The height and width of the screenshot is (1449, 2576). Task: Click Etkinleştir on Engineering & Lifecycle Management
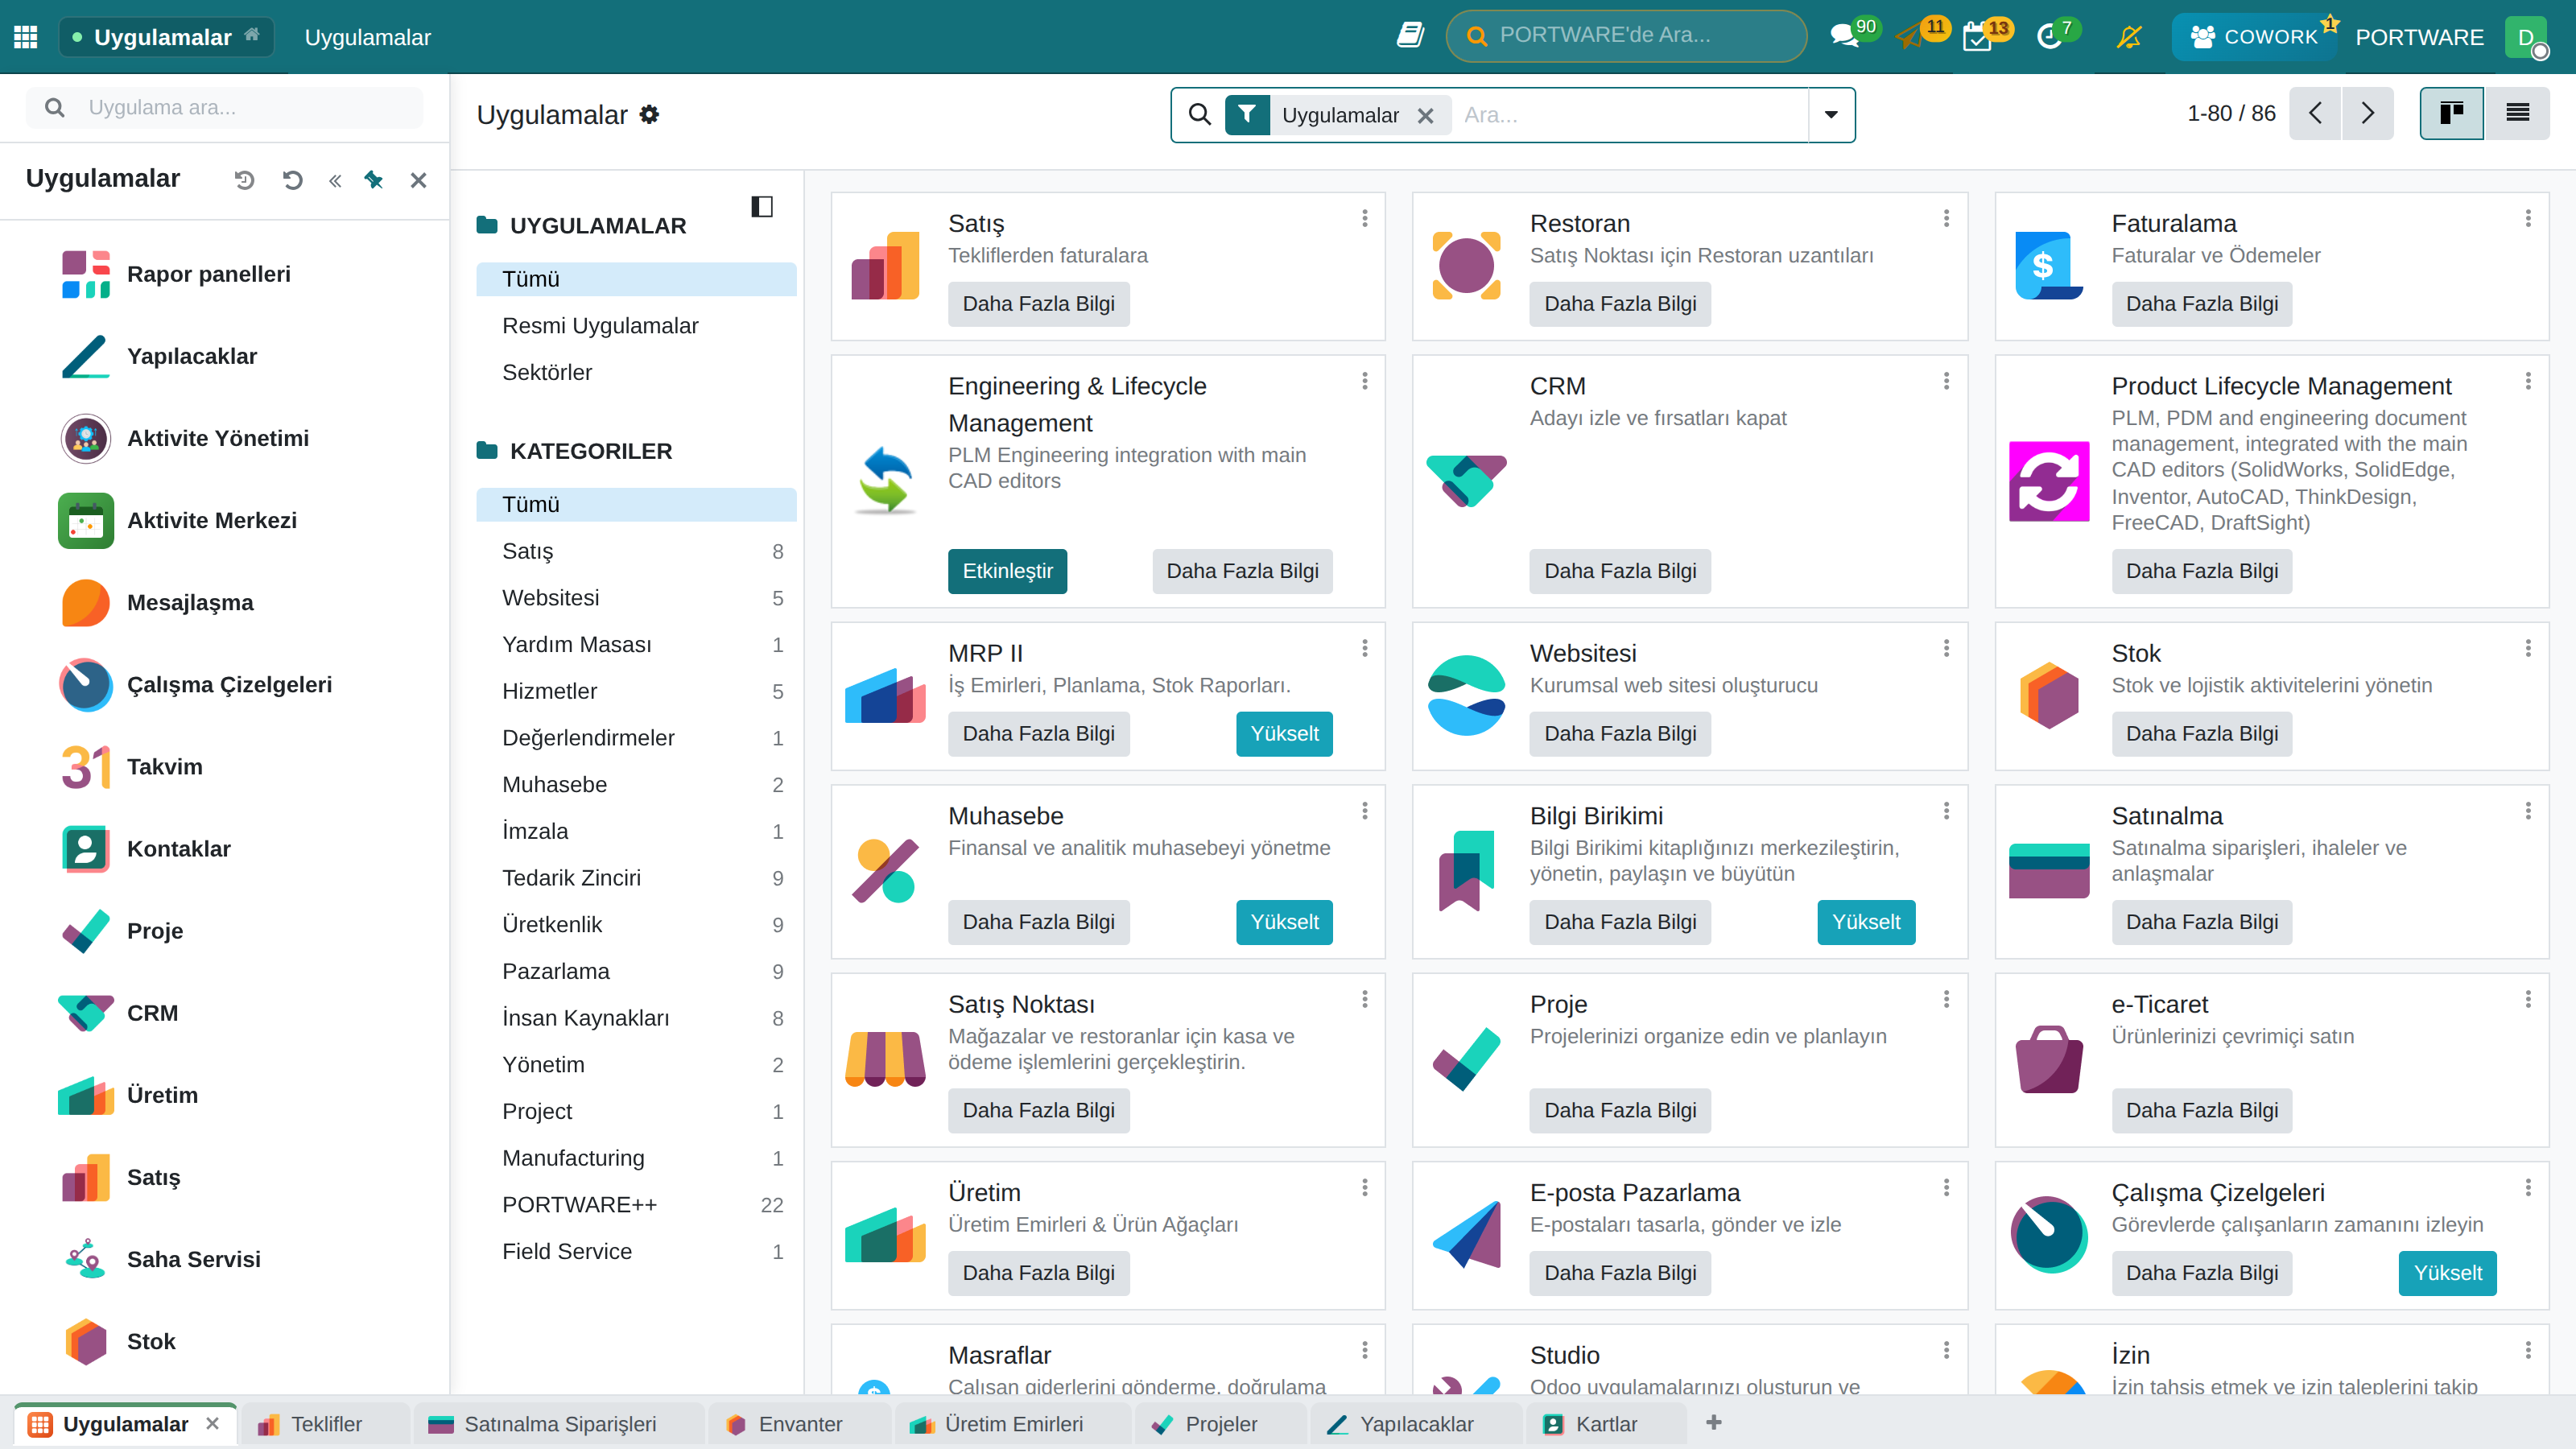(1007, 571)
